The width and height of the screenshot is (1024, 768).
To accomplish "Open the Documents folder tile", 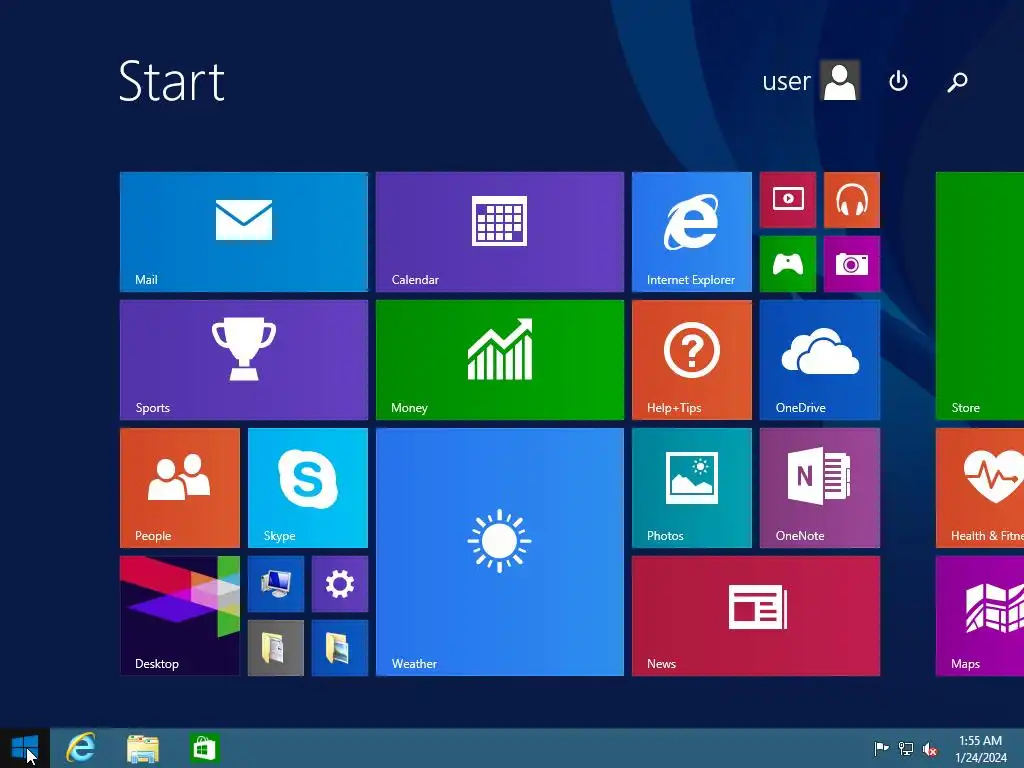I will point(276,648).
